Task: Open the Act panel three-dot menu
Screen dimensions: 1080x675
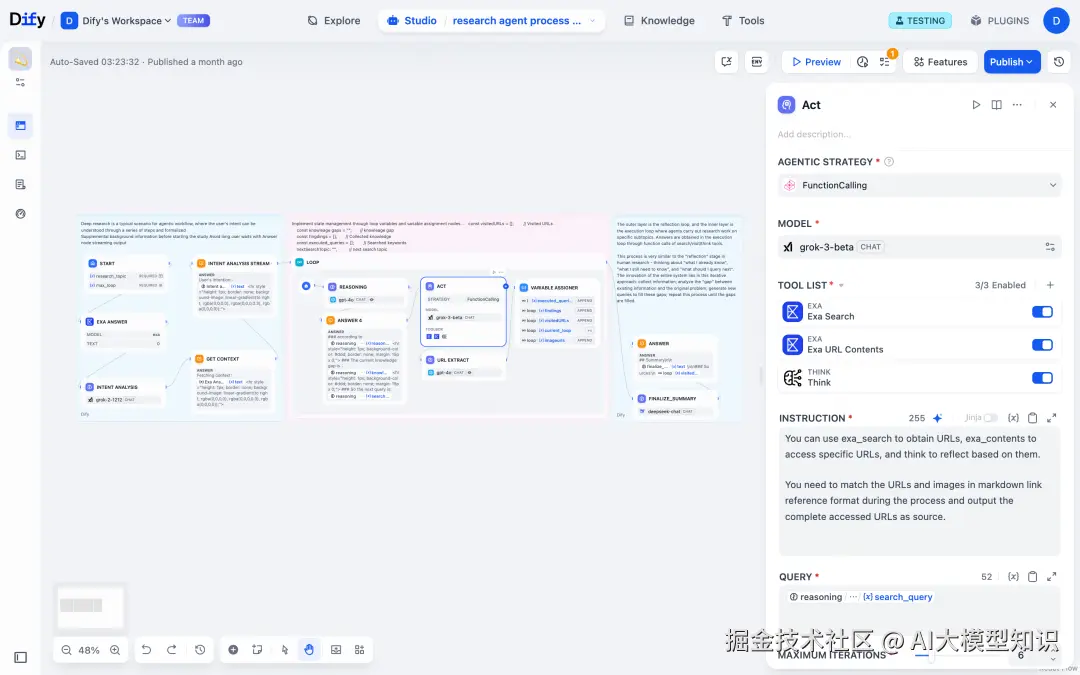Action: coord(1017,105)
